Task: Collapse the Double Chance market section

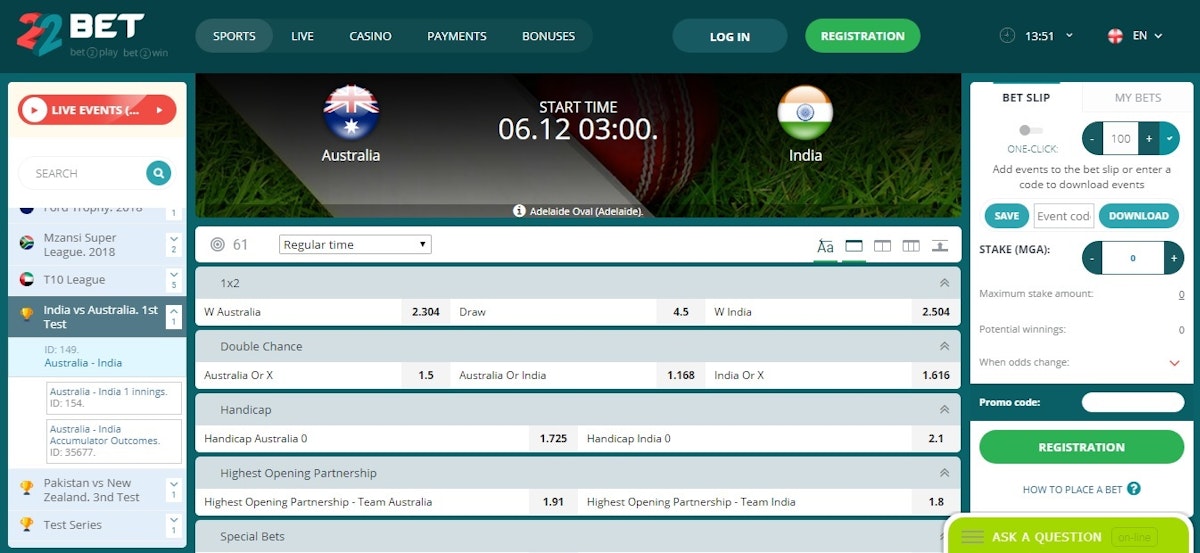Action: (x=943, y=346)
